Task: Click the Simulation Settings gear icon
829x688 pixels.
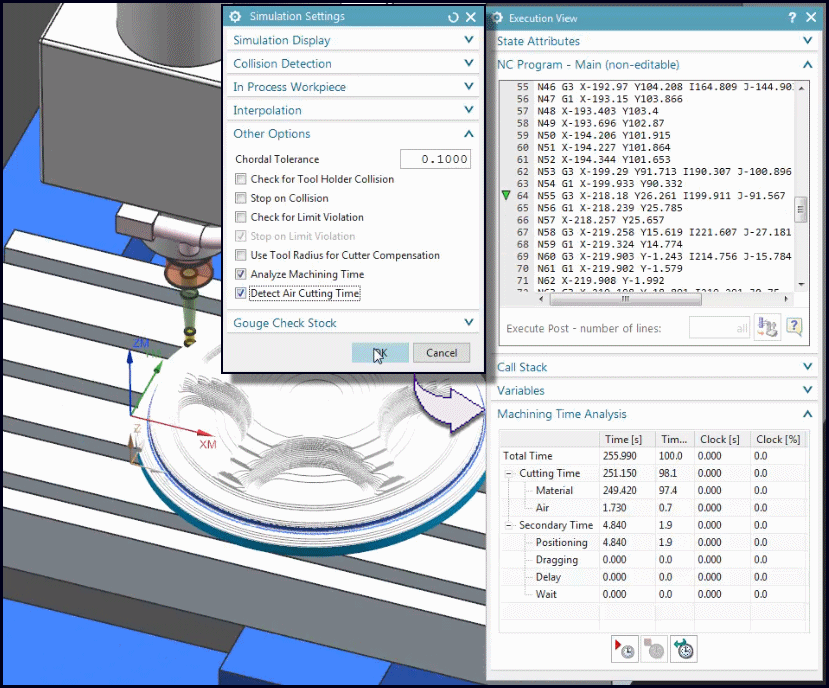Action: tap(236, 17)
